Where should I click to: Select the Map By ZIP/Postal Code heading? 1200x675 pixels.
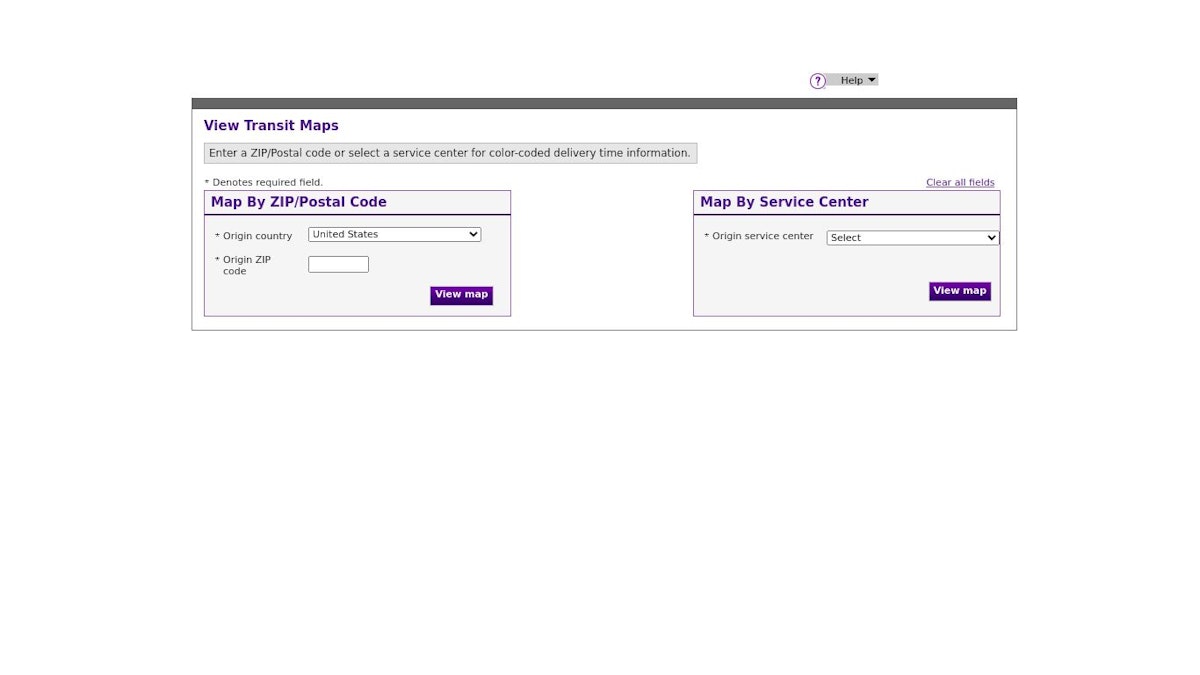(298, 202)
